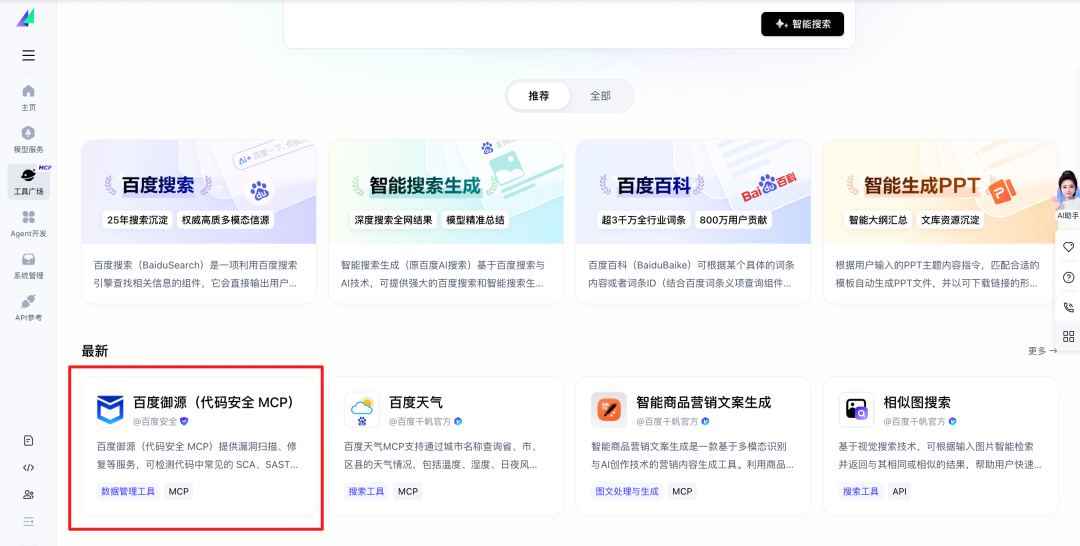Click verified badge next to @百度安全
Viewport: 1080px width, 546px height.
[184, 421]
